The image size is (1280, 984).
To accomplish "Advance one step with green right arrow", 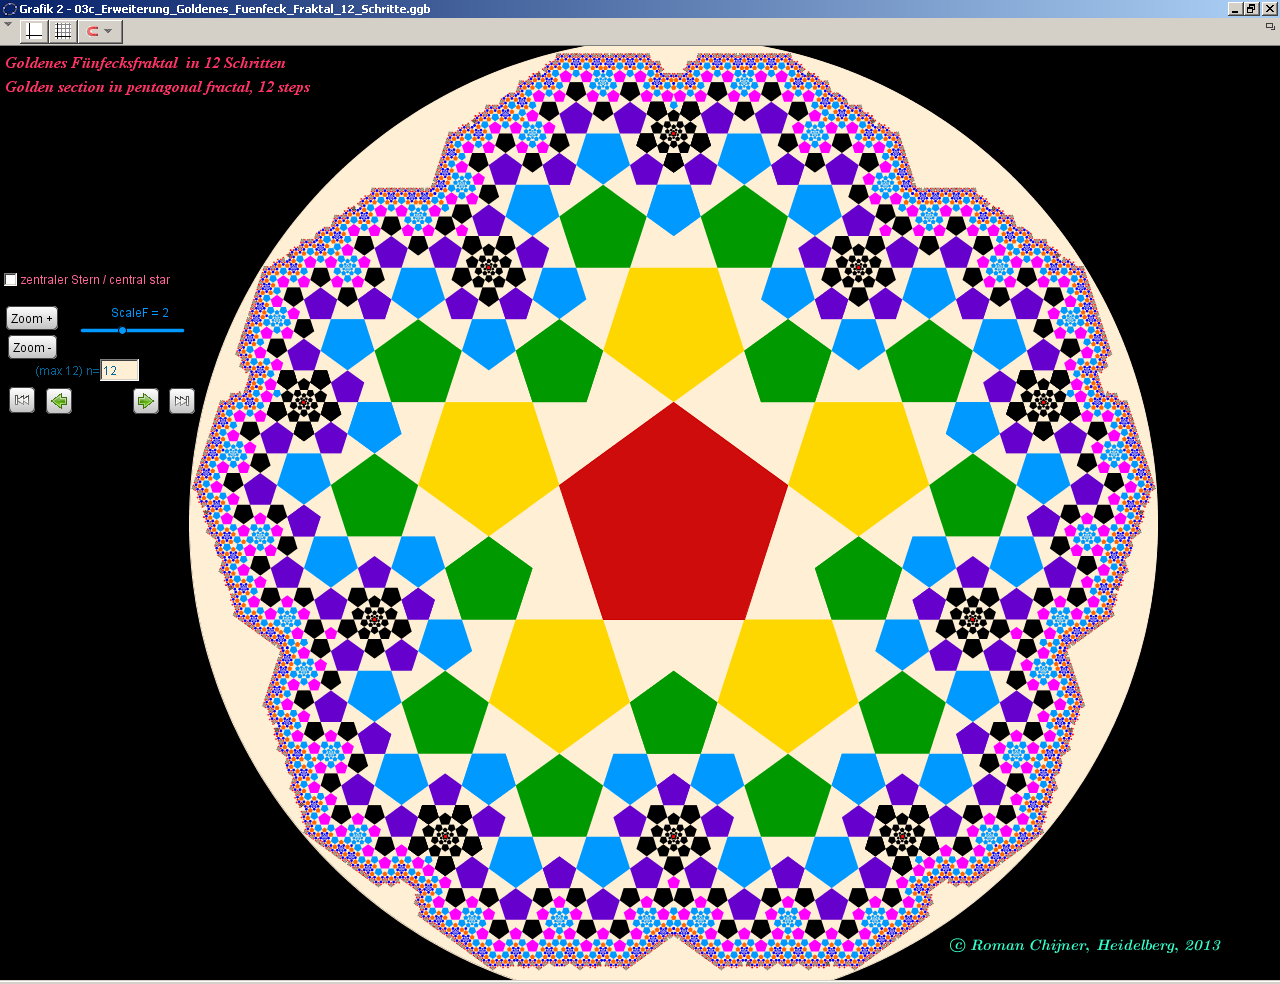I will click(x=146, y=401).
